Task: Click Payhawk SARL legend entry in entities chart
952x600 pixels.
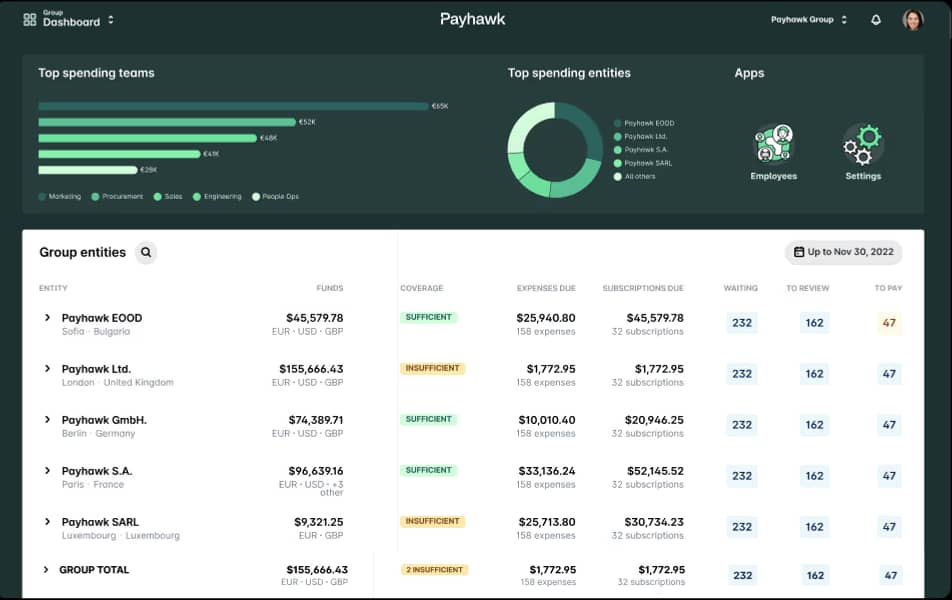Action: [x=643, y=163]
